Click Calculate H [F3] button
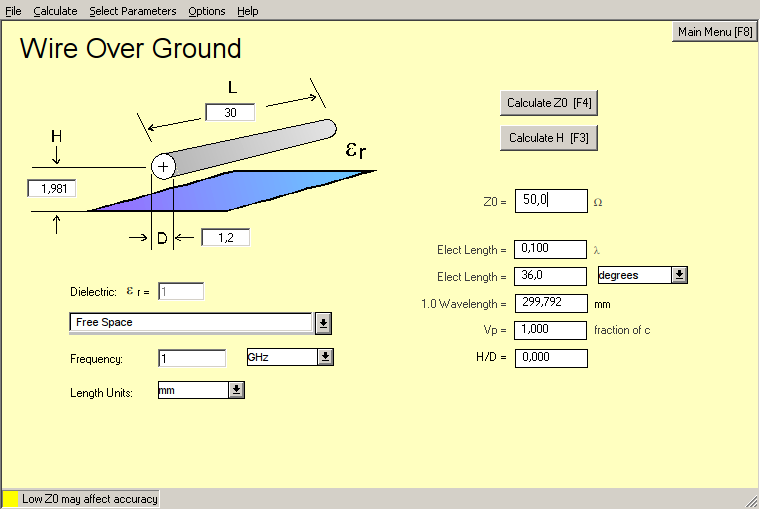Screen dimensions: 760x510 [x=549, y=138]
